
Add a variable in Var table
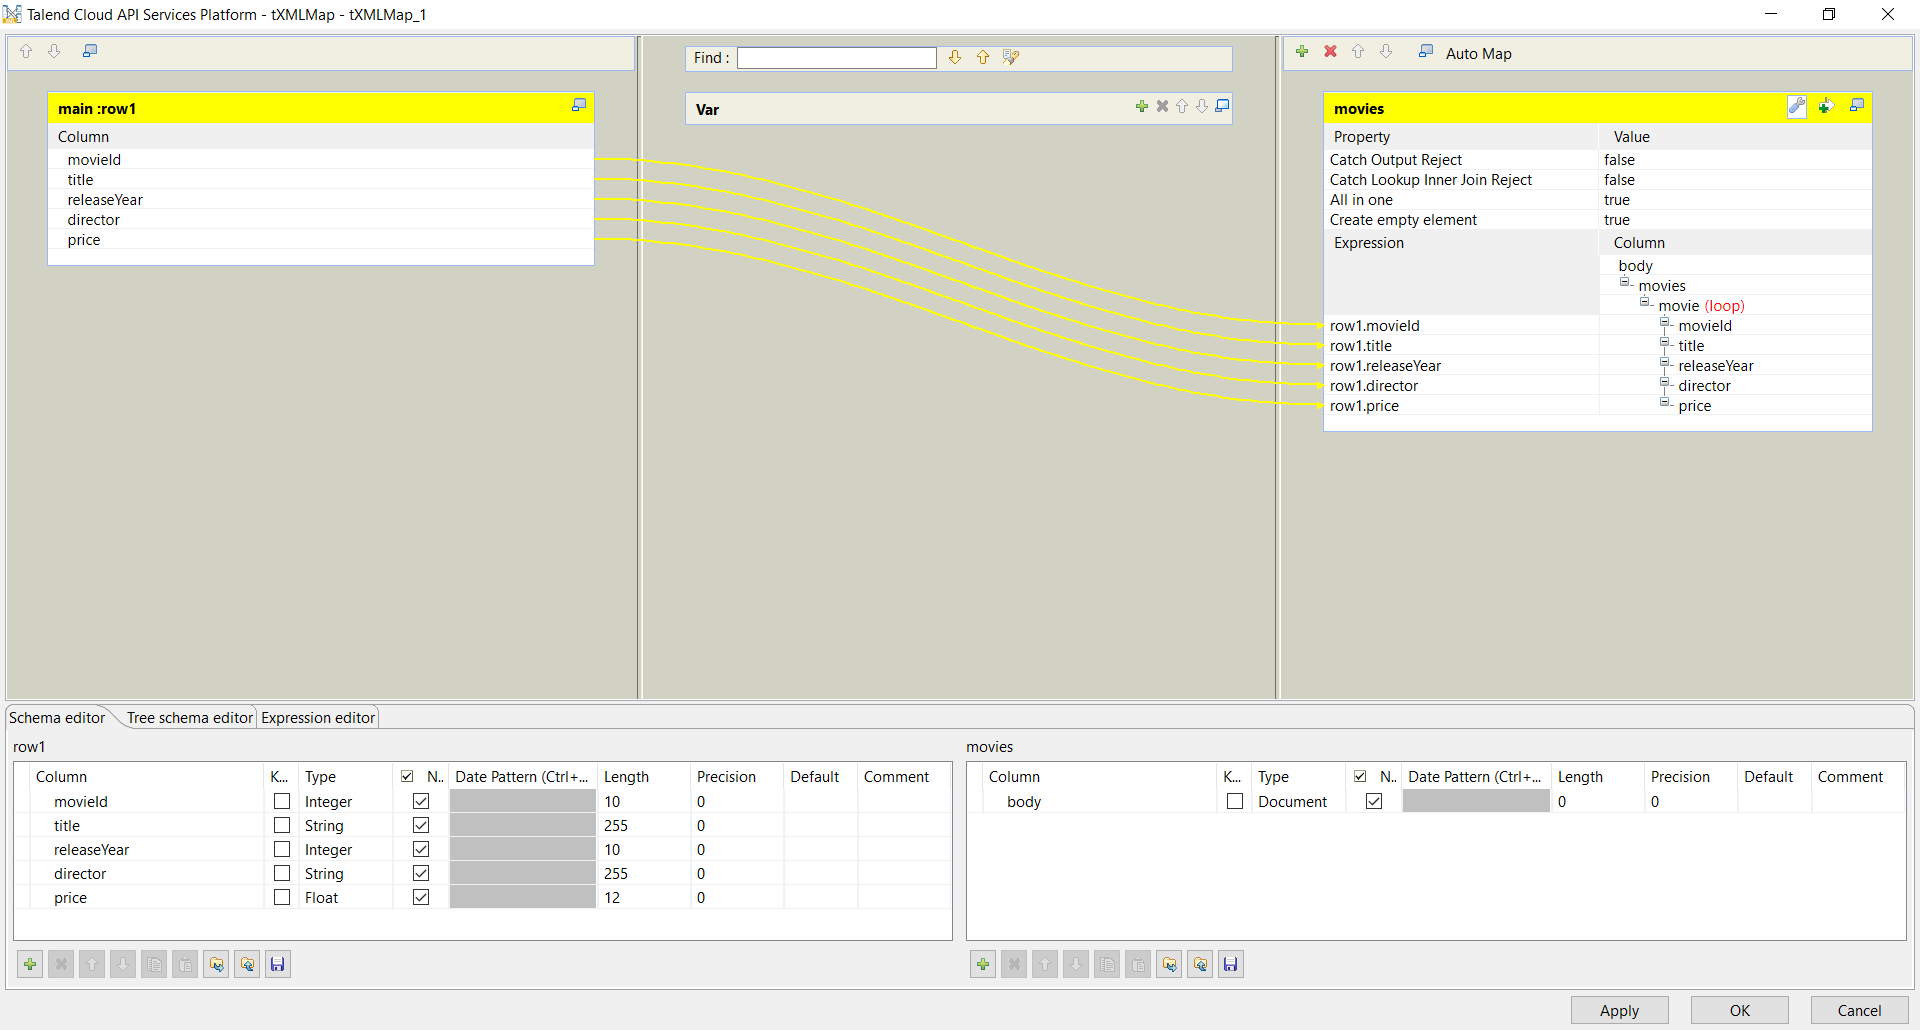(1141, 107)
